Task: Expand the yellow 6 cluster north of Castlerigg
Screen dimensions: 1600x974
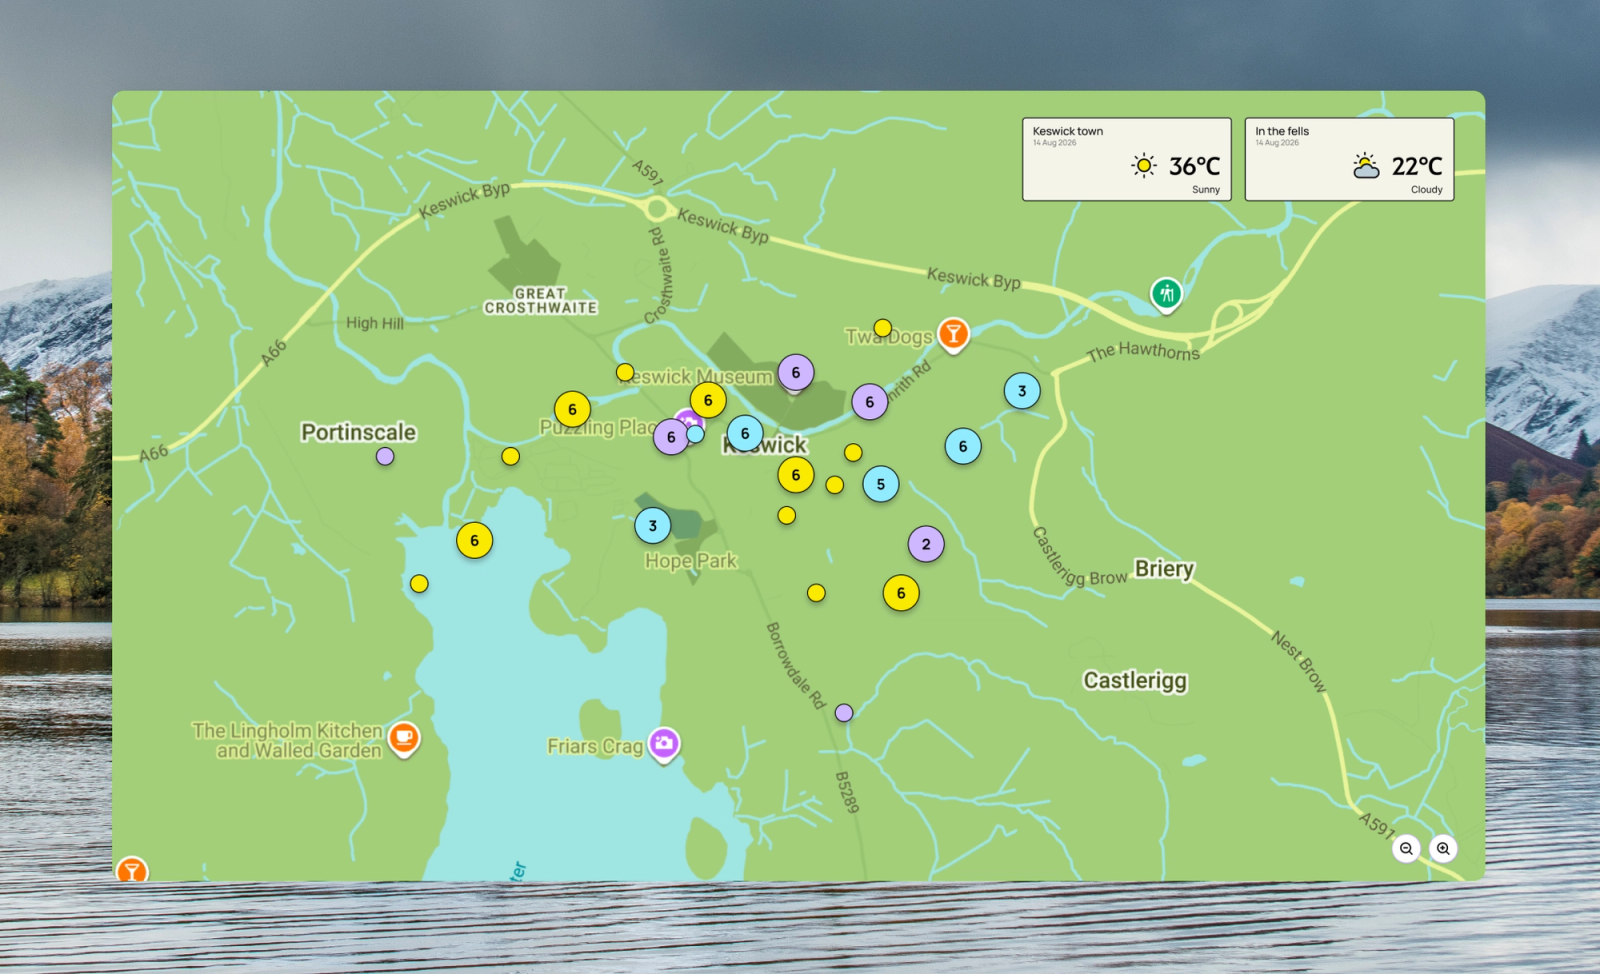Action: coord(901,593)
